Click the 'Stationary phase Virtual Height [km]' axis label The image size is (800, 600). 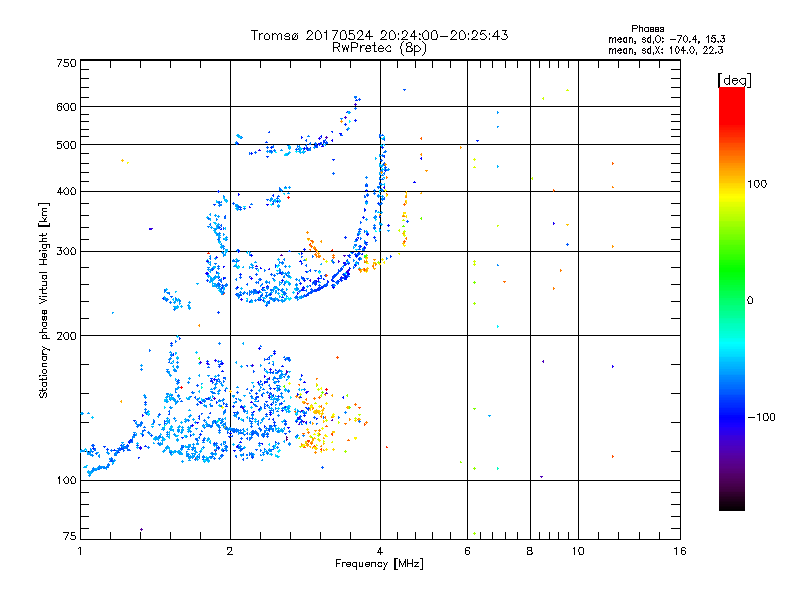(x=44, y=300)
